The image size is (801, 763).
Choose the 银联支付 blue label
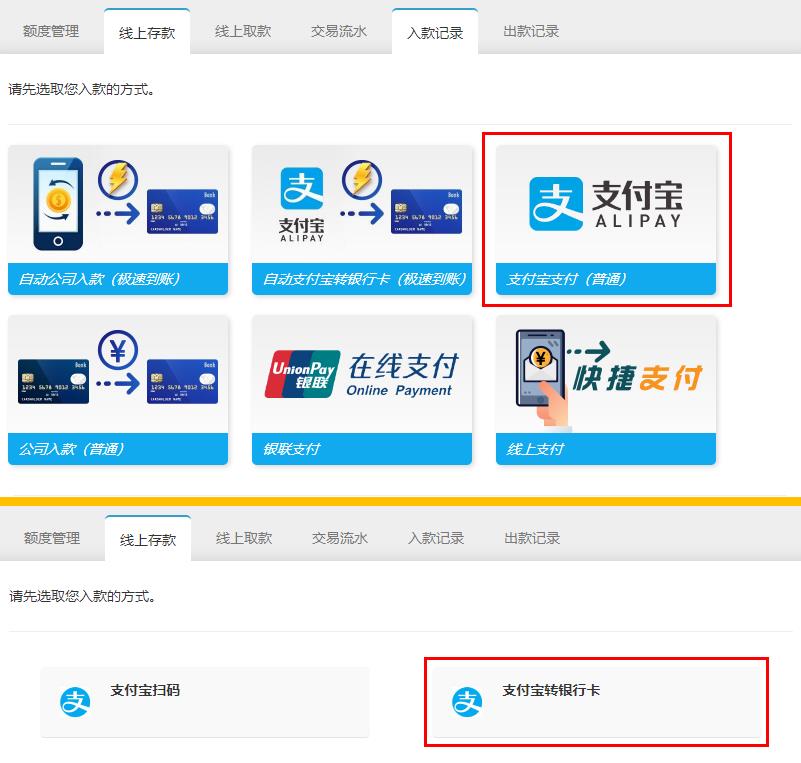pos(362,449)
